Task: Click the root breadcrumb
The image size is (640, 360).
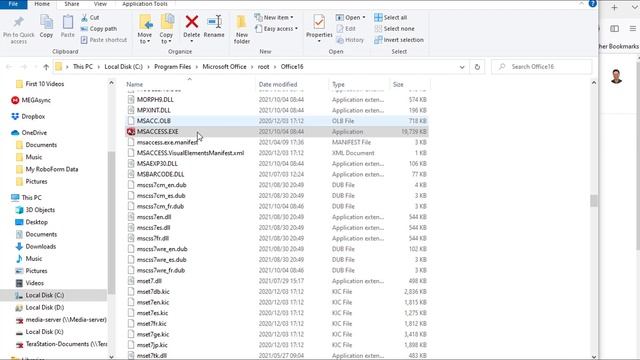Action: (x=263, y=67)
